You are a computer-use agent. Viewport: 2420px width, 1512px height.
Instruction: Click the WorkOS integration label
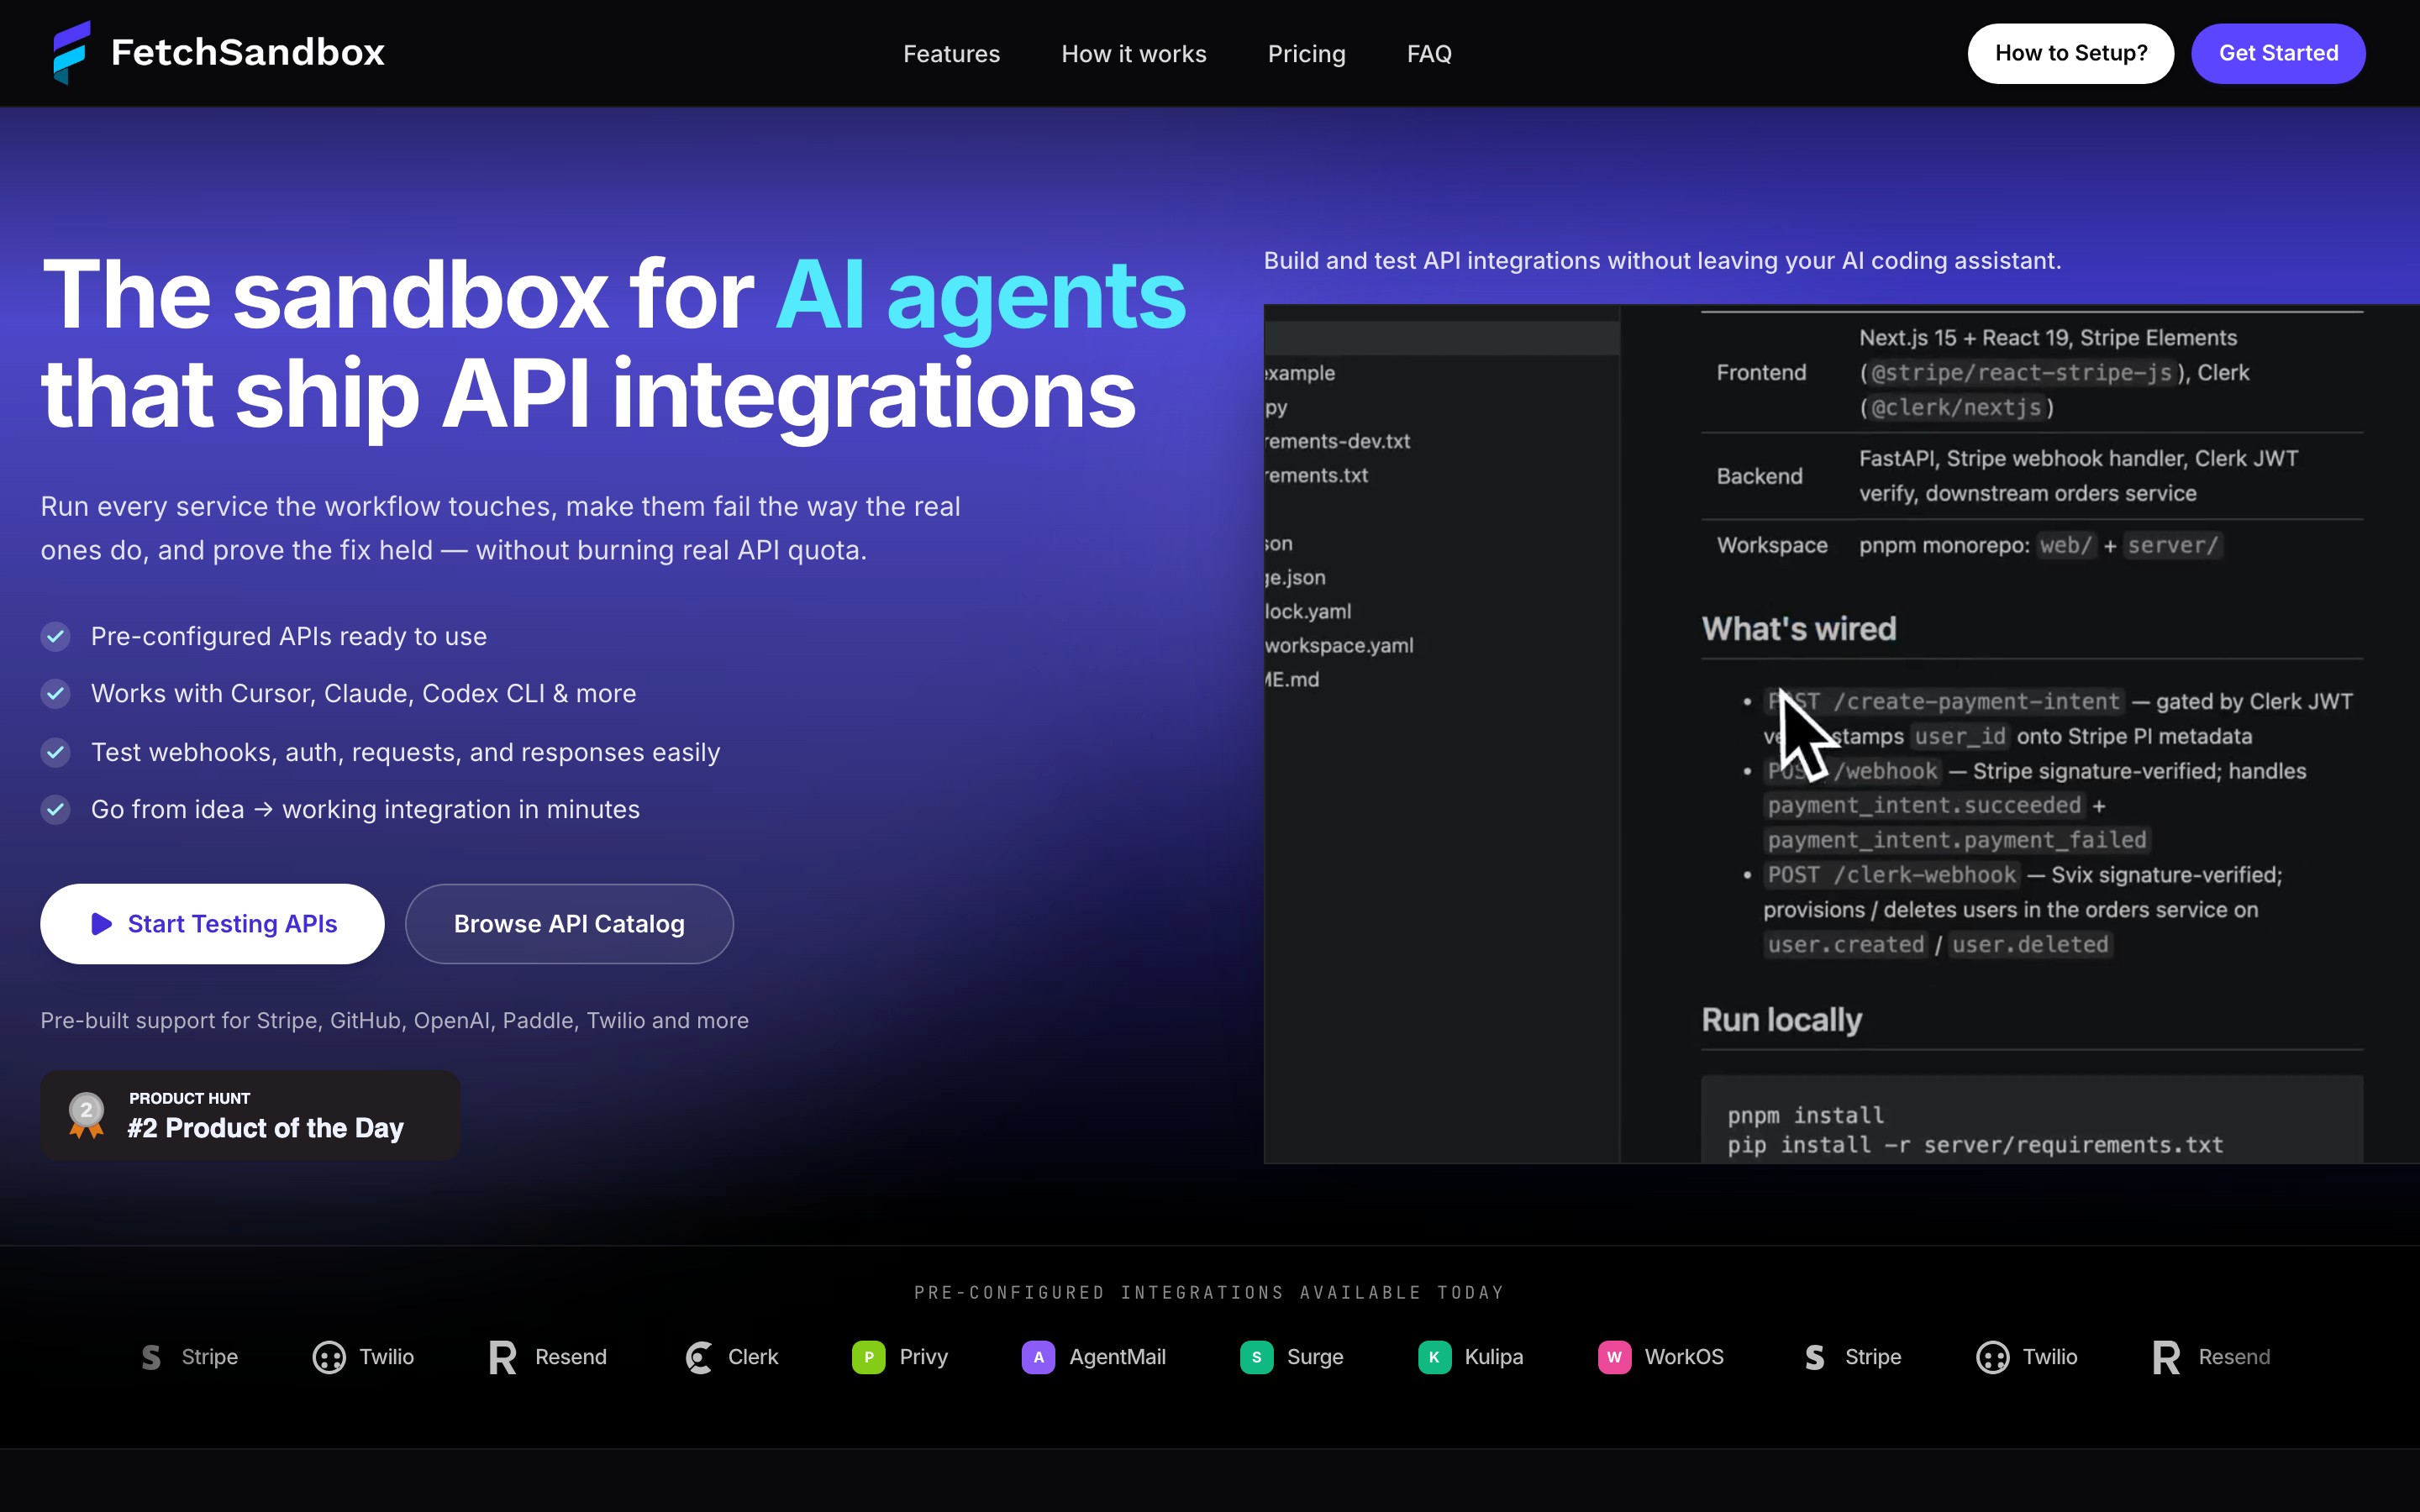1684,1357
